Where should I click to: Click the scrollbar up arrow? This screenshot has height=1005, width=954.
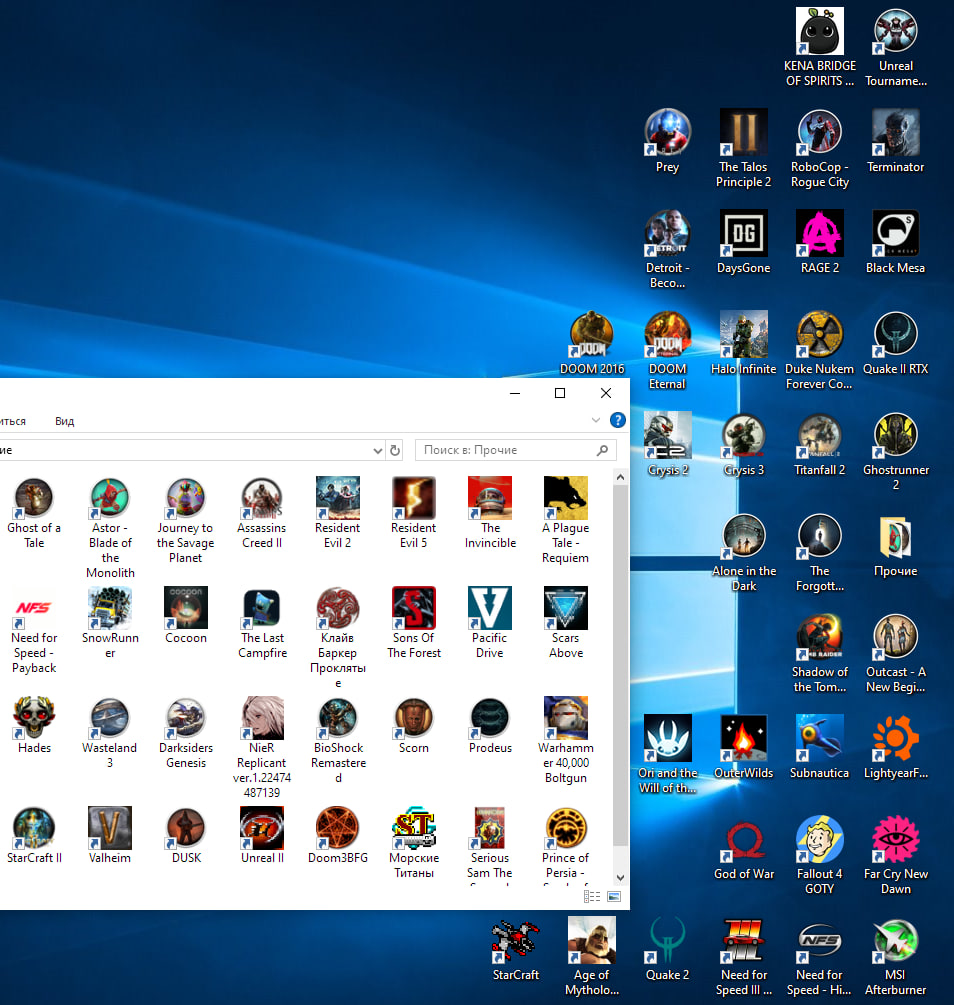[x=620, y=477]
